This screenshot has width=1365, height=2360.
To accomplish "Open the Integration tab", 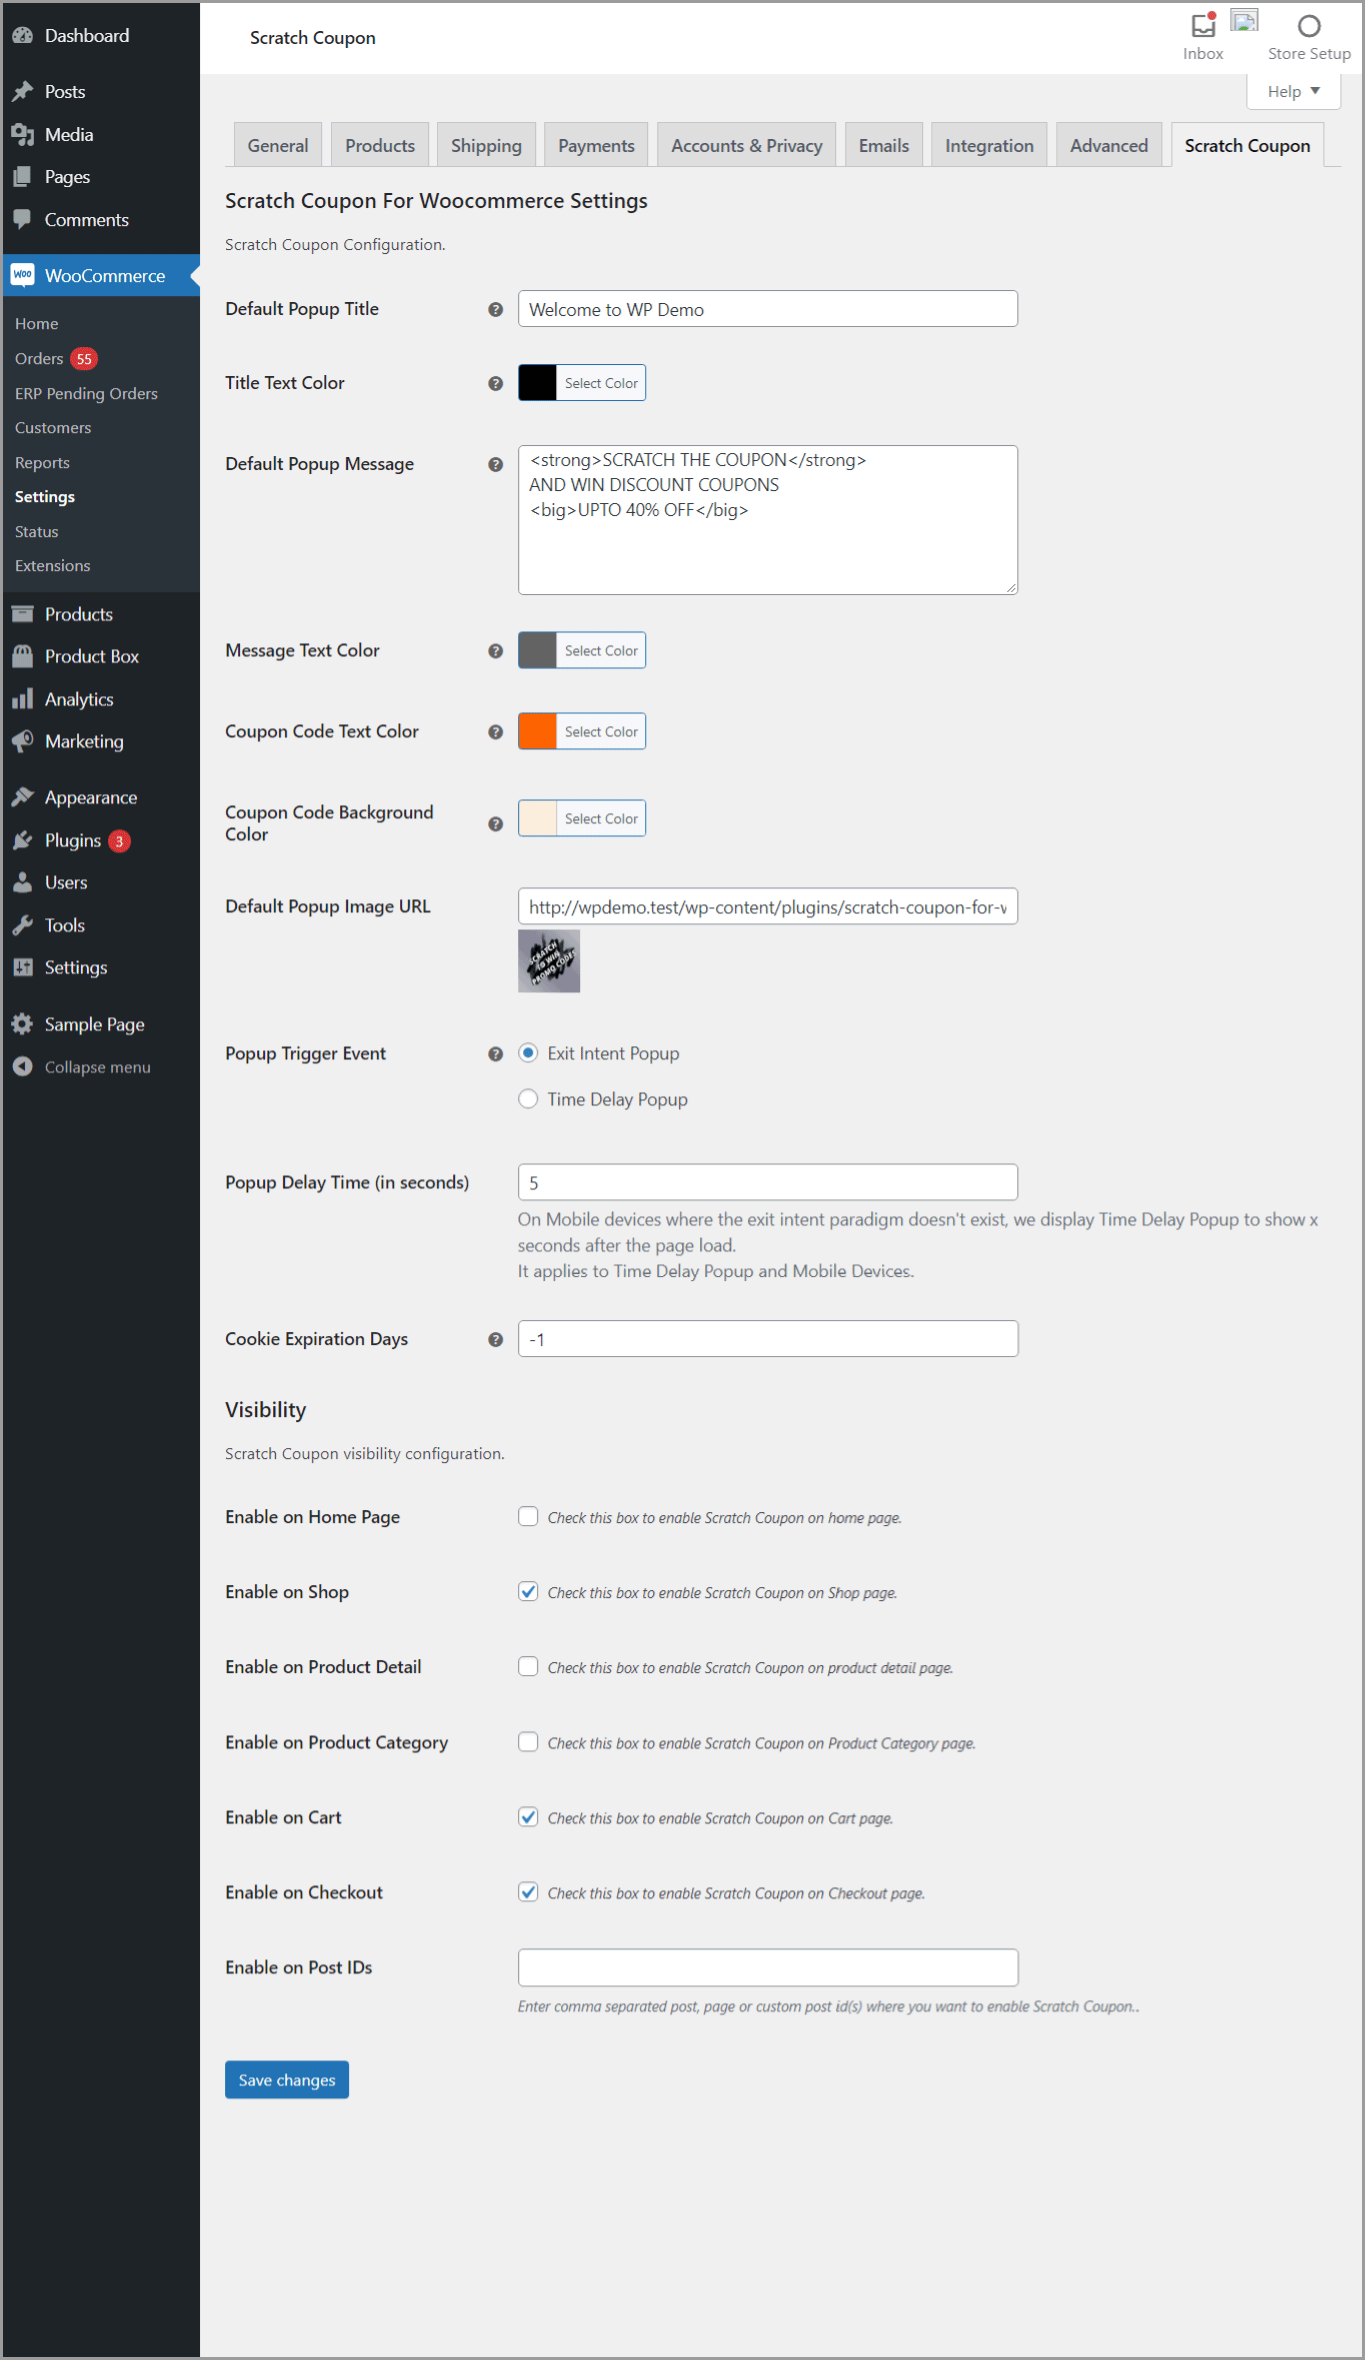I will (989, 145).
